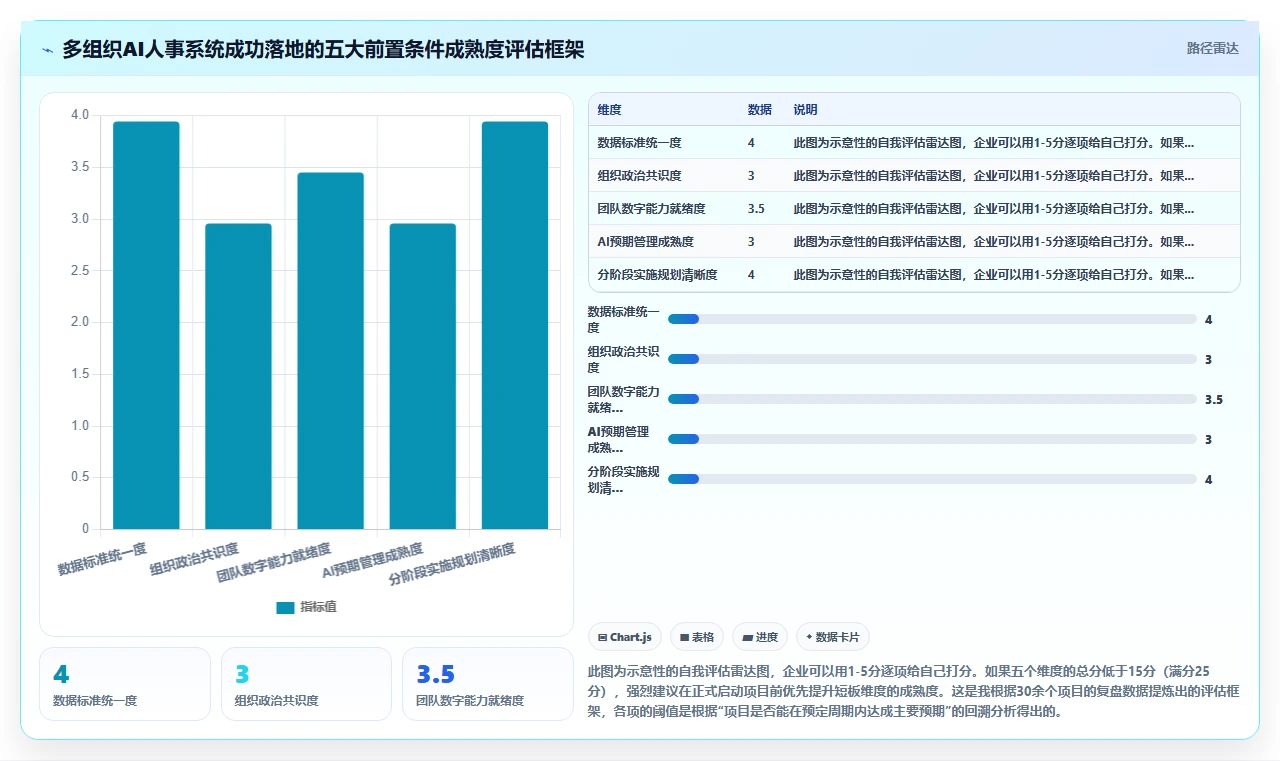Click the 路径雷达 label in the header
The image size is (1280, 761).
(1212, 48)
